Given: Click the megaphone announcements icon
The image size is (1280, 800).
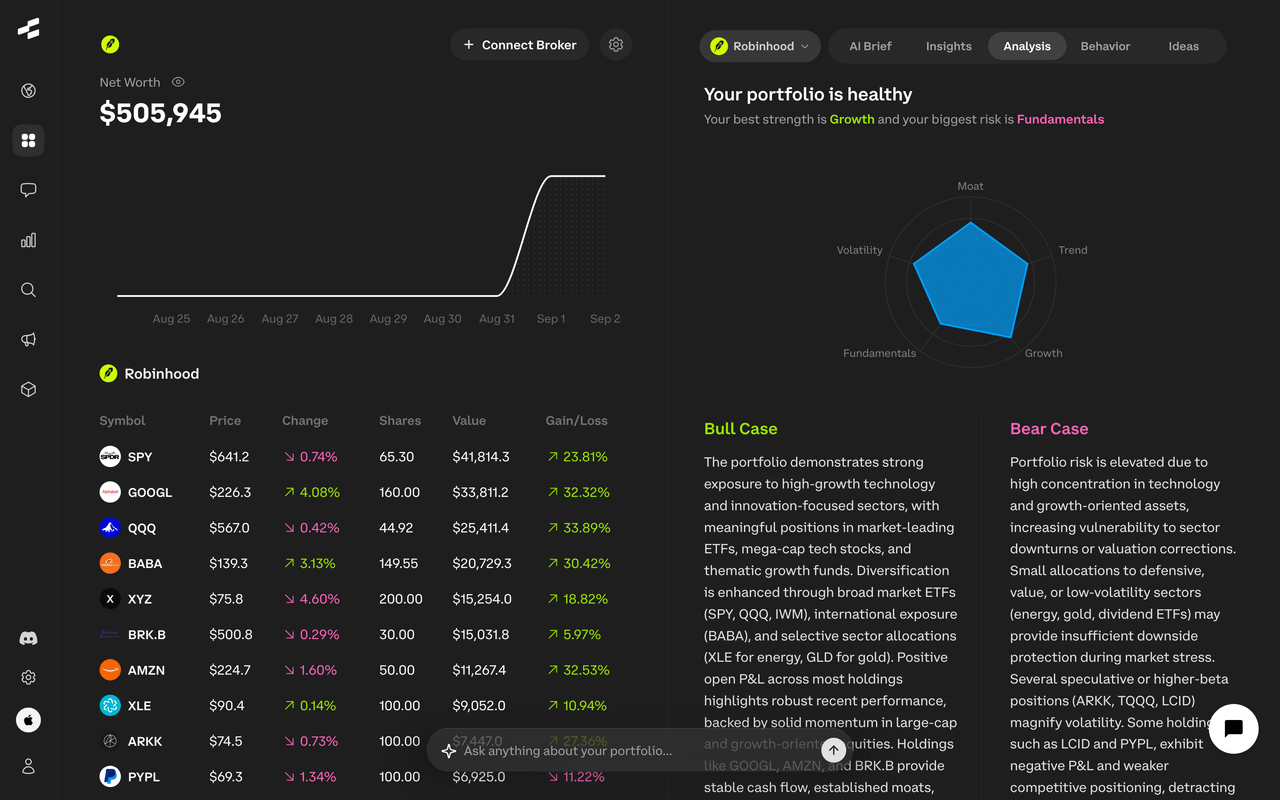Looking at the screenshot, I should click(28, 340).
